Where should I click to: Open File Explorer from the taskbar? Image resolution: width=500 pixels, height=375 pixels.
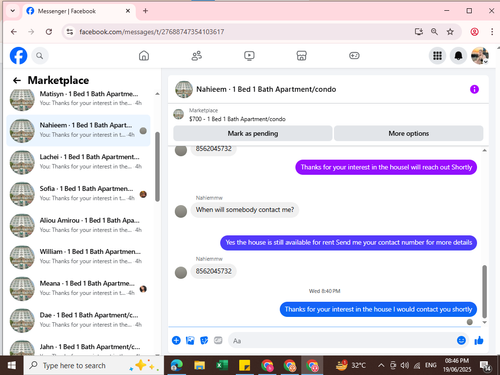(x=199, y=365)
